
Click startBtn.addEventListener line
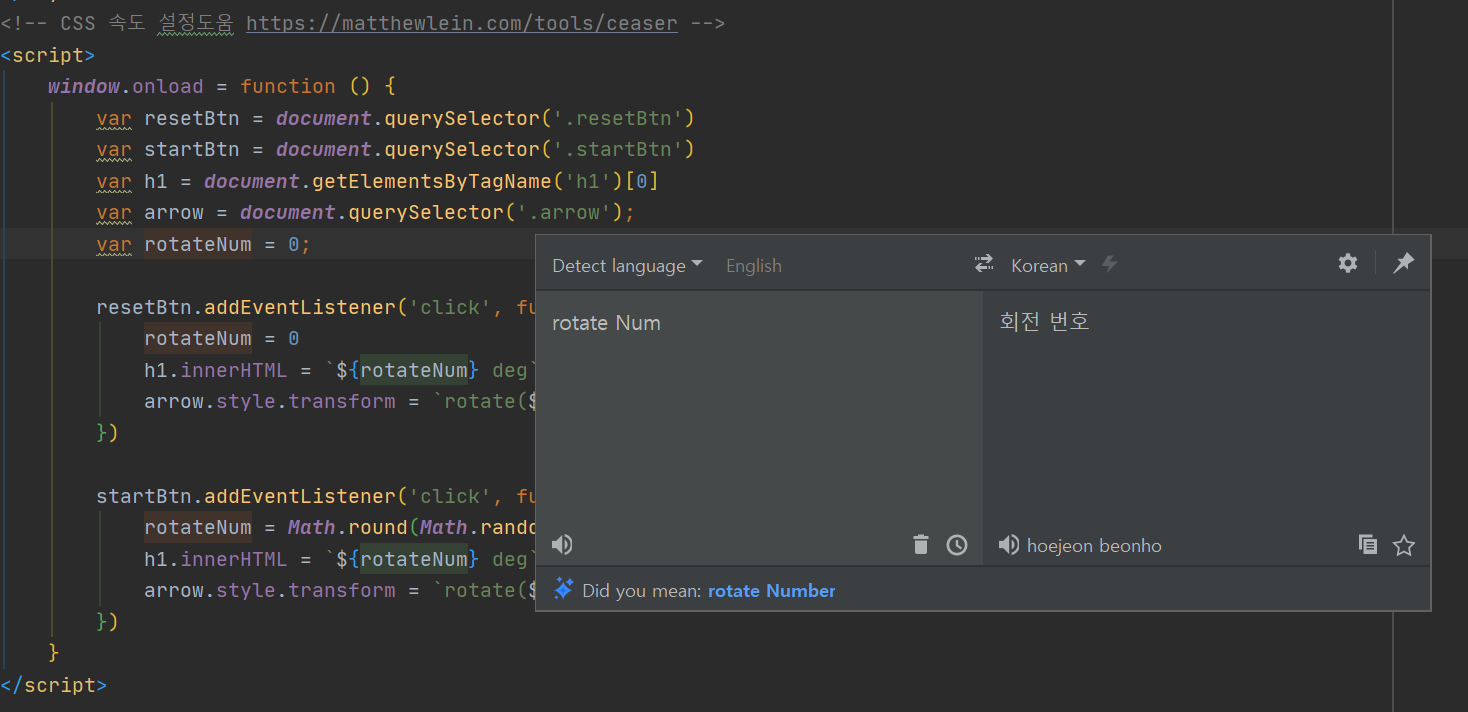(x=316, y=496)
